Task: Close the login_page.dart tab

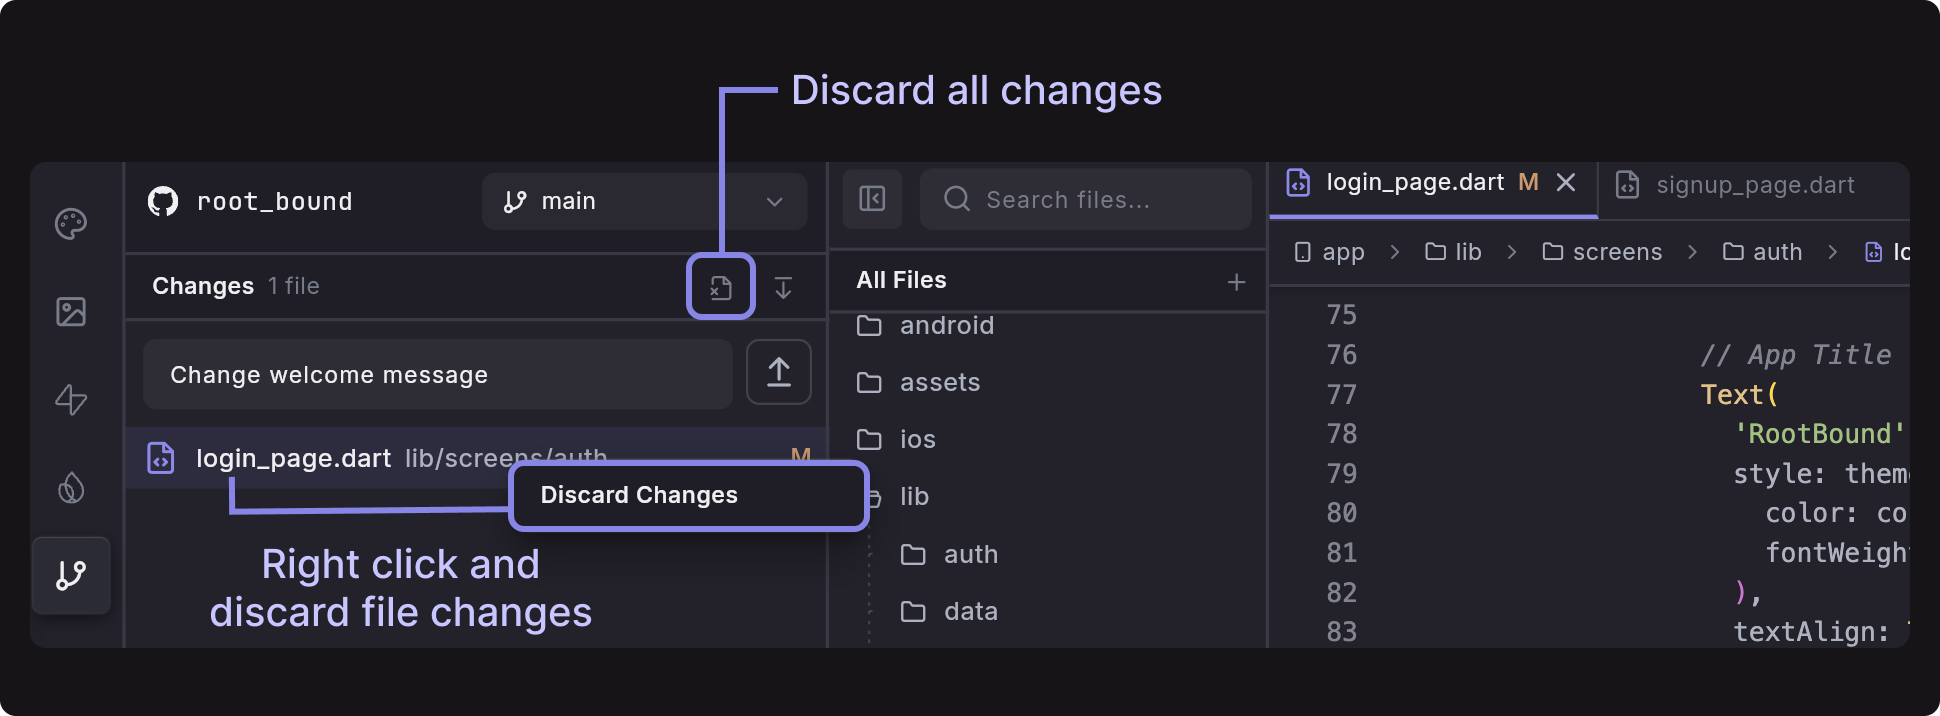Action: 1566,182
